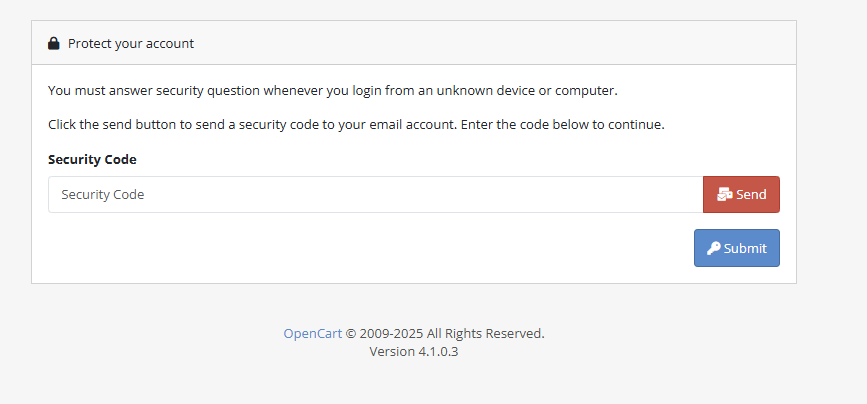Click the 'Protect your account' heading
867x404 pixels.
(x=131, y=43)
